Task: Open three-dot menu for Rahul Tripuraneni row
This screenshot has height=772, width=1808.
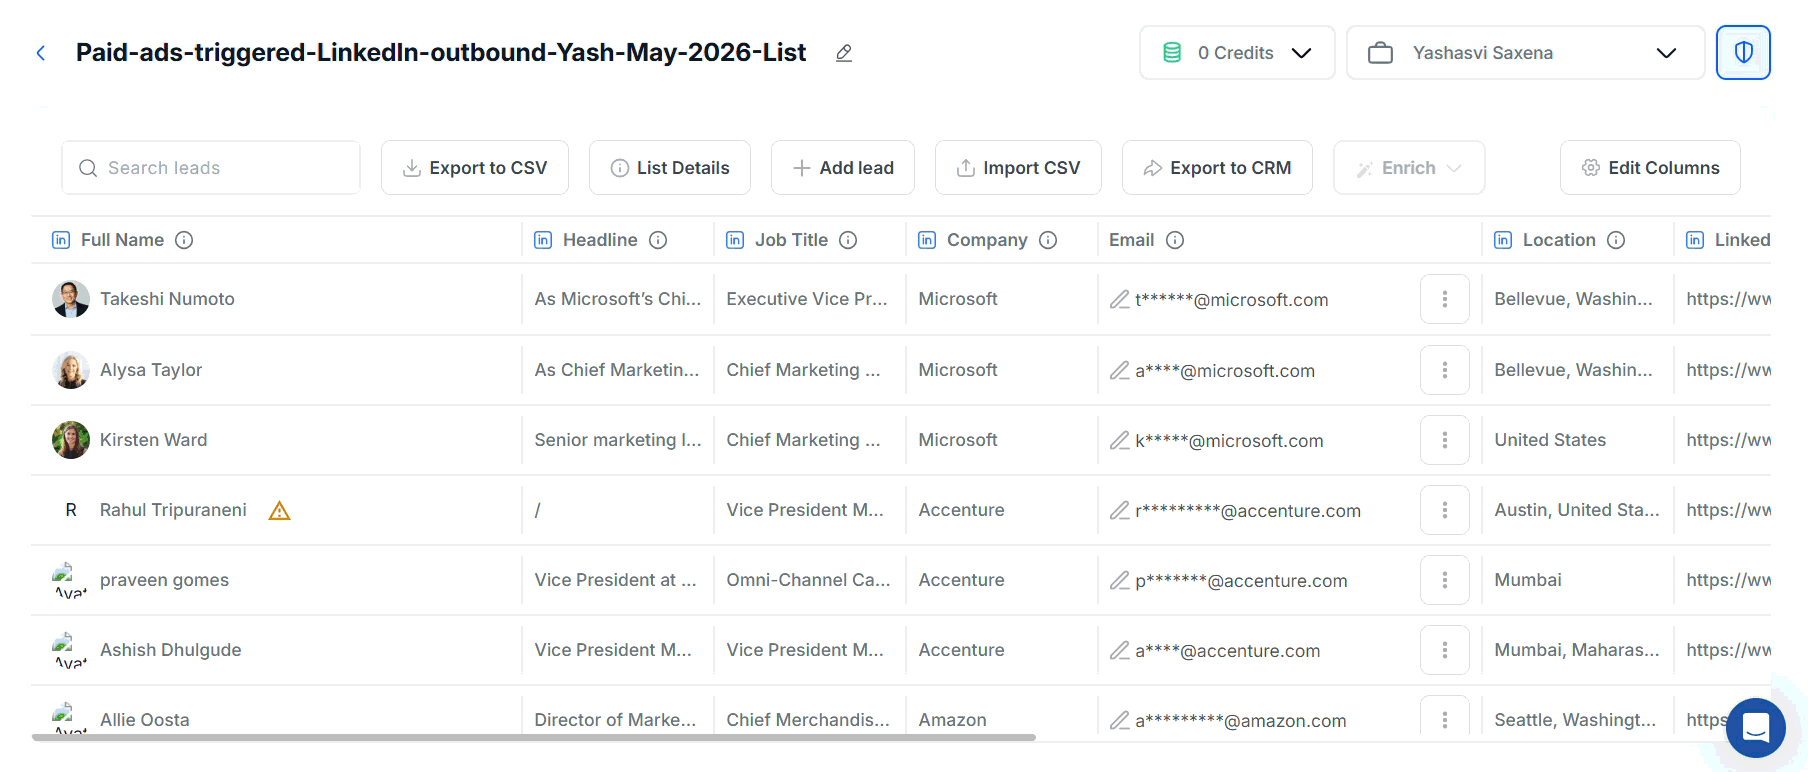Action: pos(1445,510)
